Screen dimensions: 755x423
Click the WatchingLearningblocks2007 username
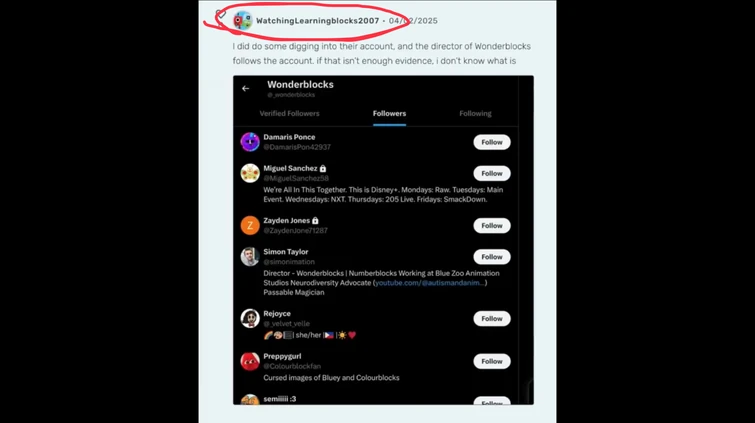coord(317,21)
